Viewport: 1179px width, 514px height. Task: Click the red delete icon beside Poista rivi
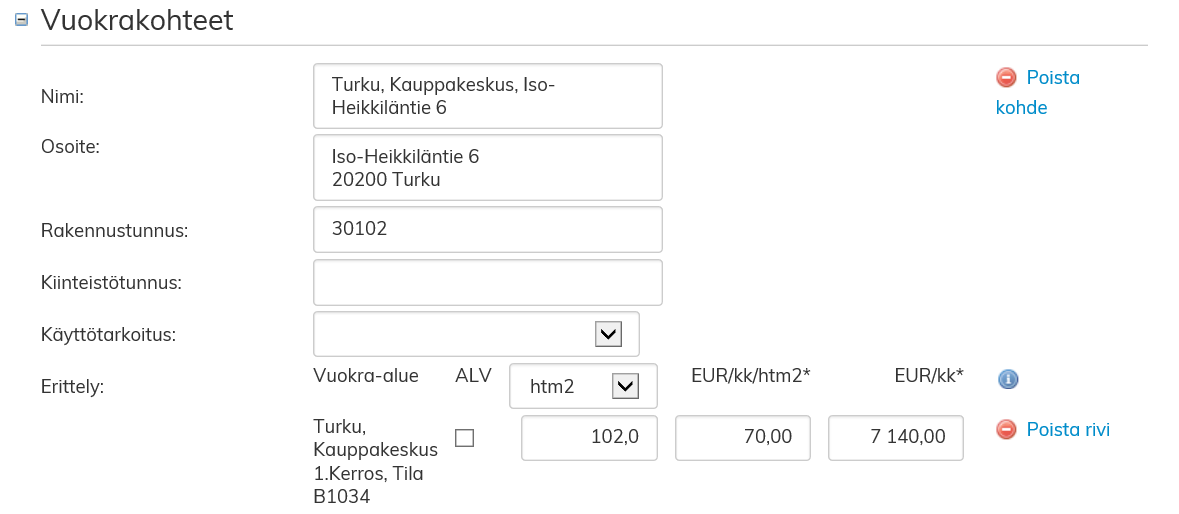pyautogui.click(x=1006, y=430)
